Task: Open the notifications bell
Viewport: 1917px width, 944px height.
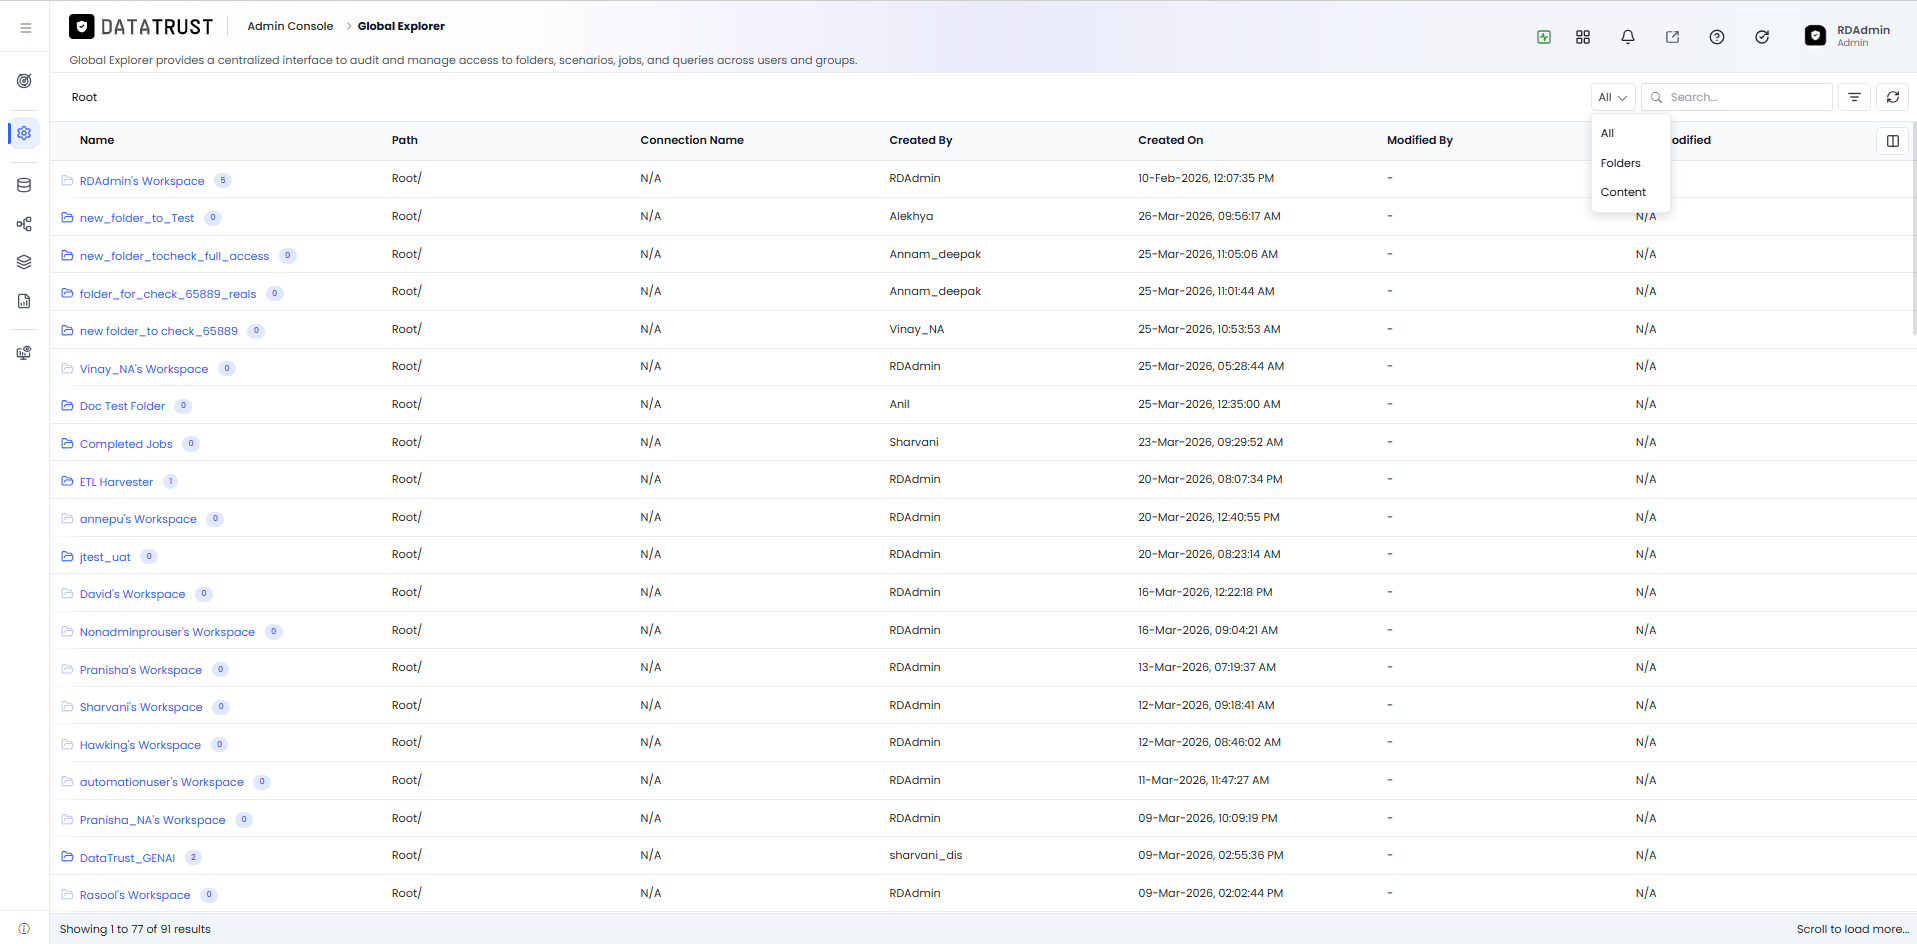Action: point(1628,37)
